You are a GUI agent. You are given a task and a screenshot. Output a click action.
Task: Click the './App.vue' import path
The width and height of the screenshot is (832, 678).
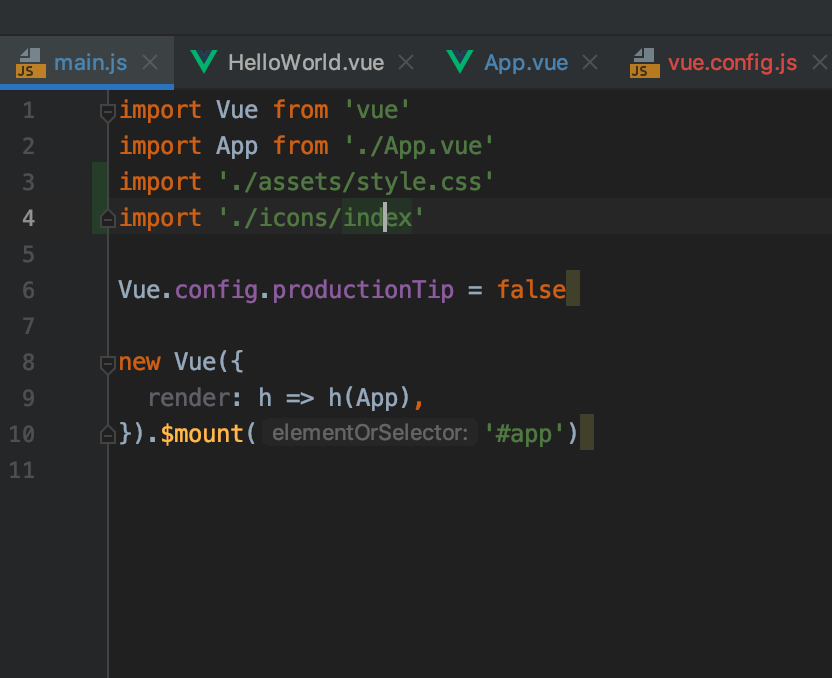(x=420, y=146)
